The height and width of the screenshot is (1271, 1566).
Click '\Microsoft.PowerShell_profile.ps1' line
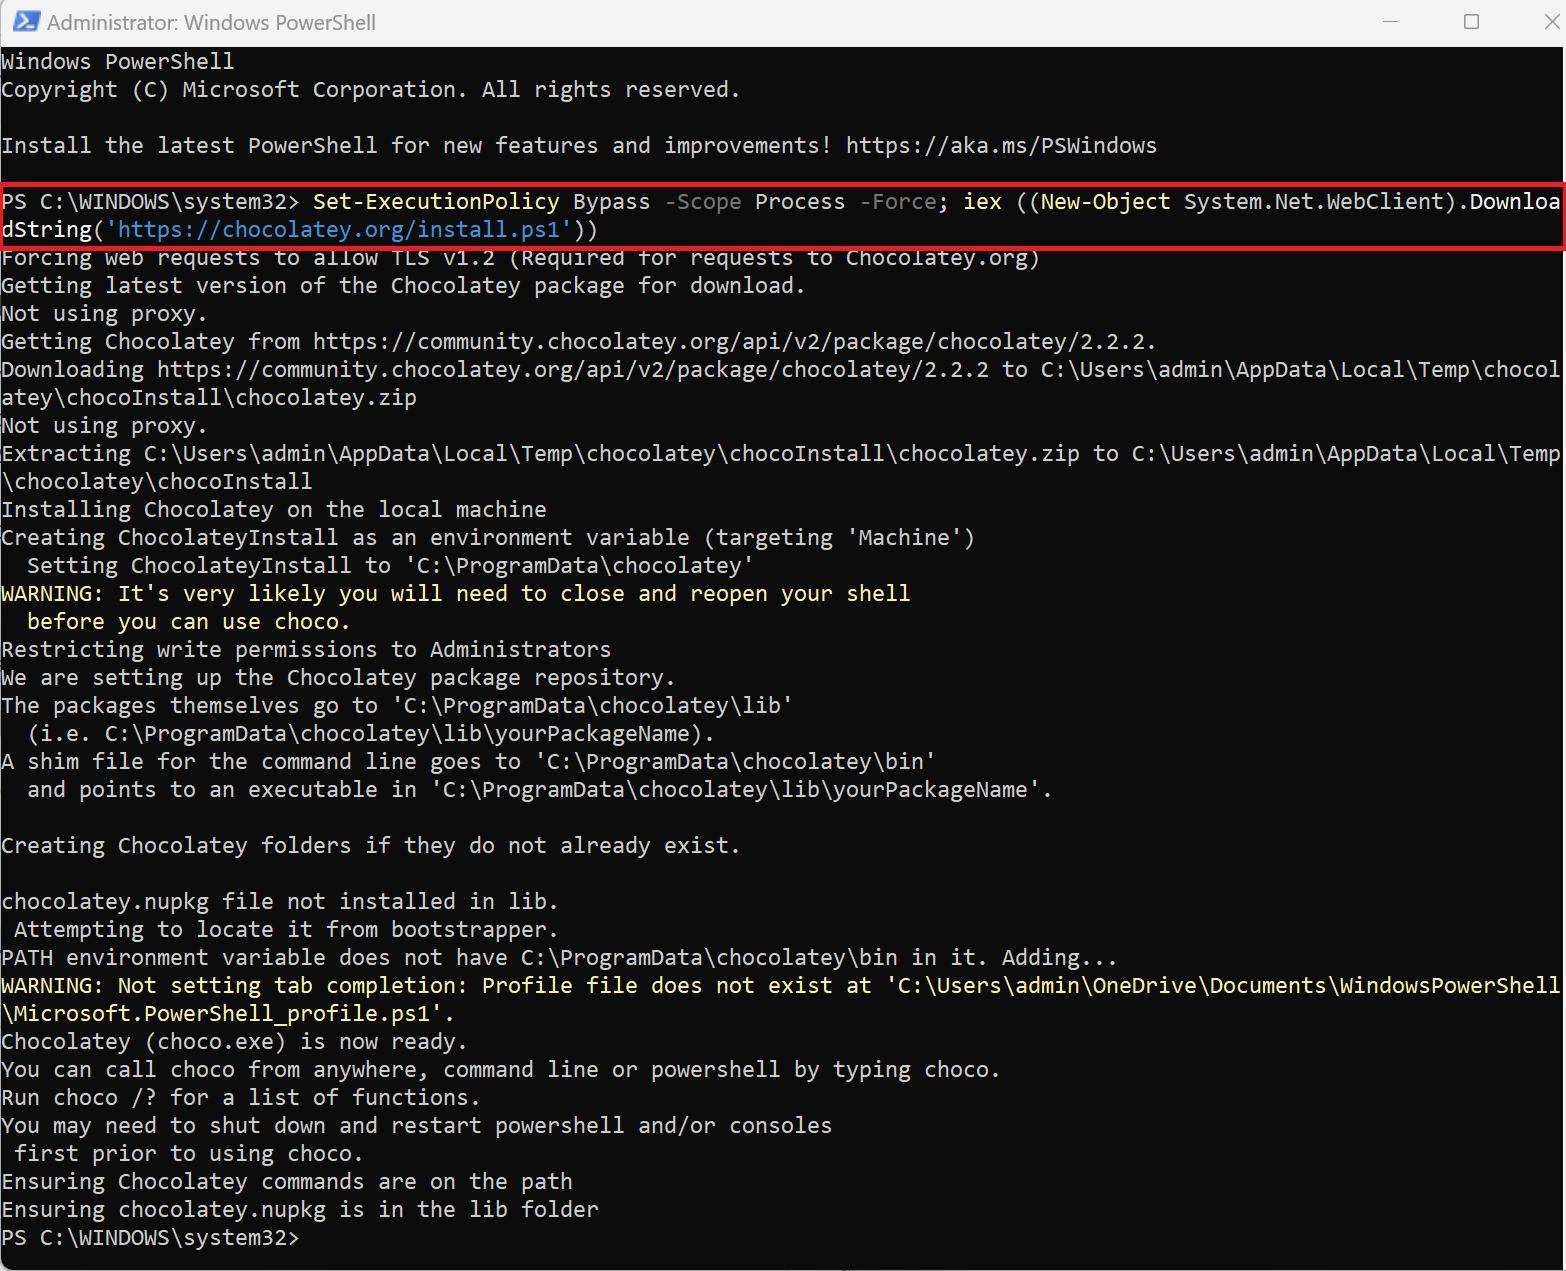tap(228, 1014)
